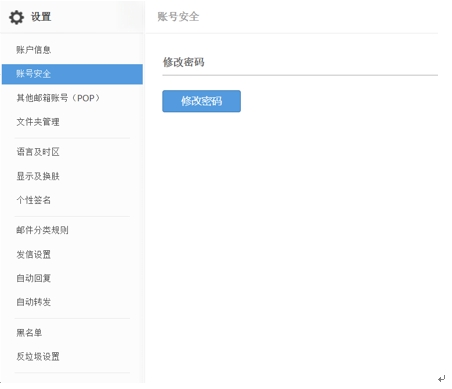Open 个性签名 settings
Viewport: 452px width, 389px height.
tap(34, 200)
